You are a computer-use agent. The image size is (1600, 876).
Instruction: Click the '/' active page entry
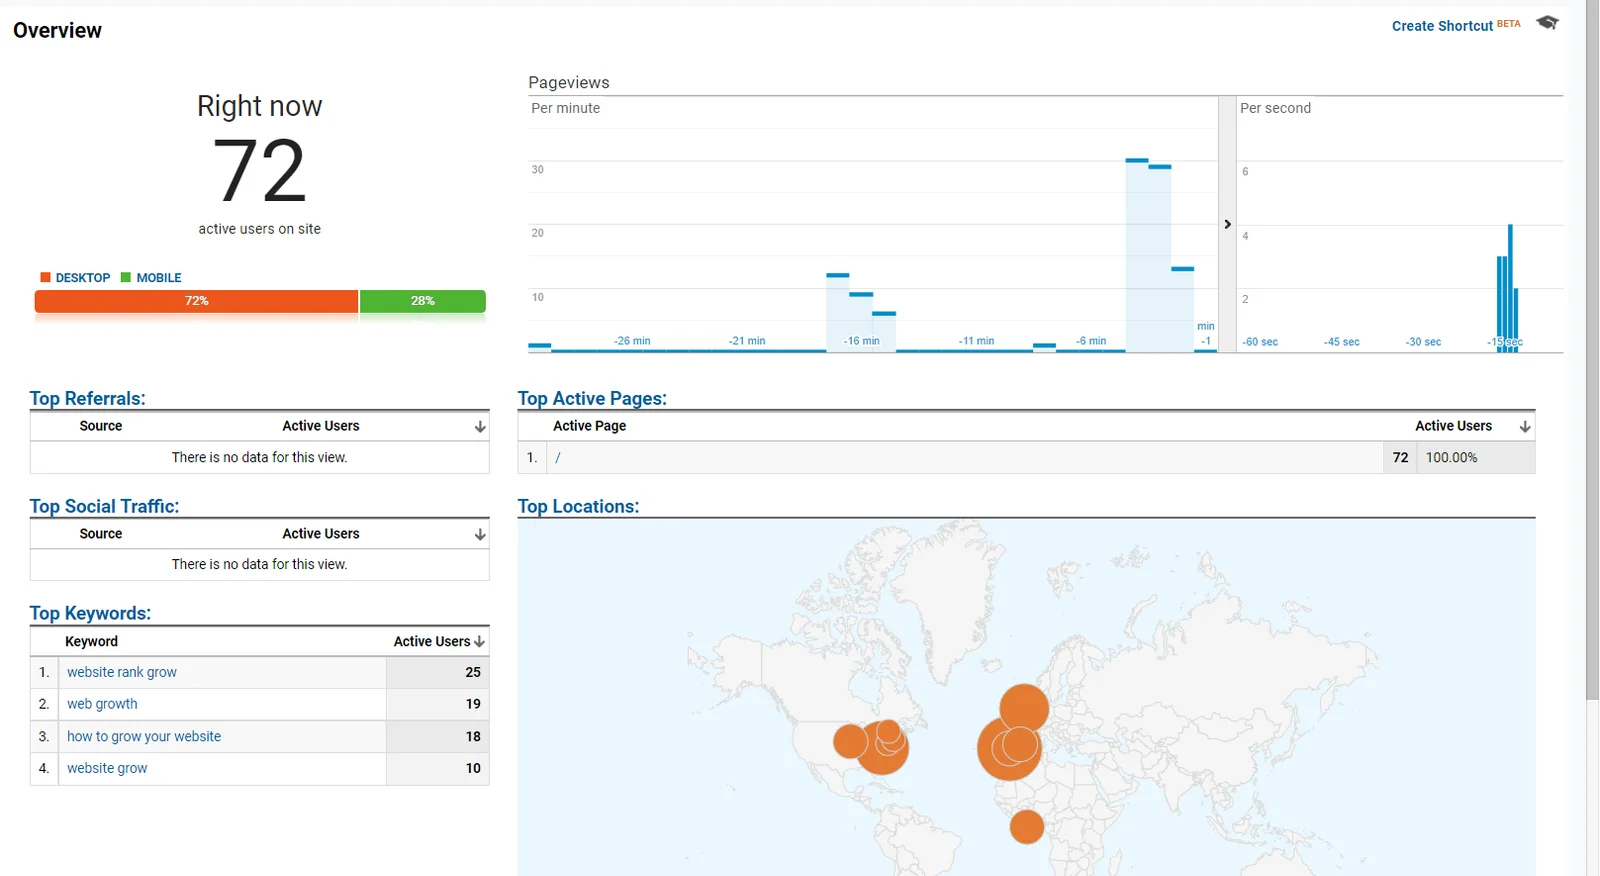[558, 458]
